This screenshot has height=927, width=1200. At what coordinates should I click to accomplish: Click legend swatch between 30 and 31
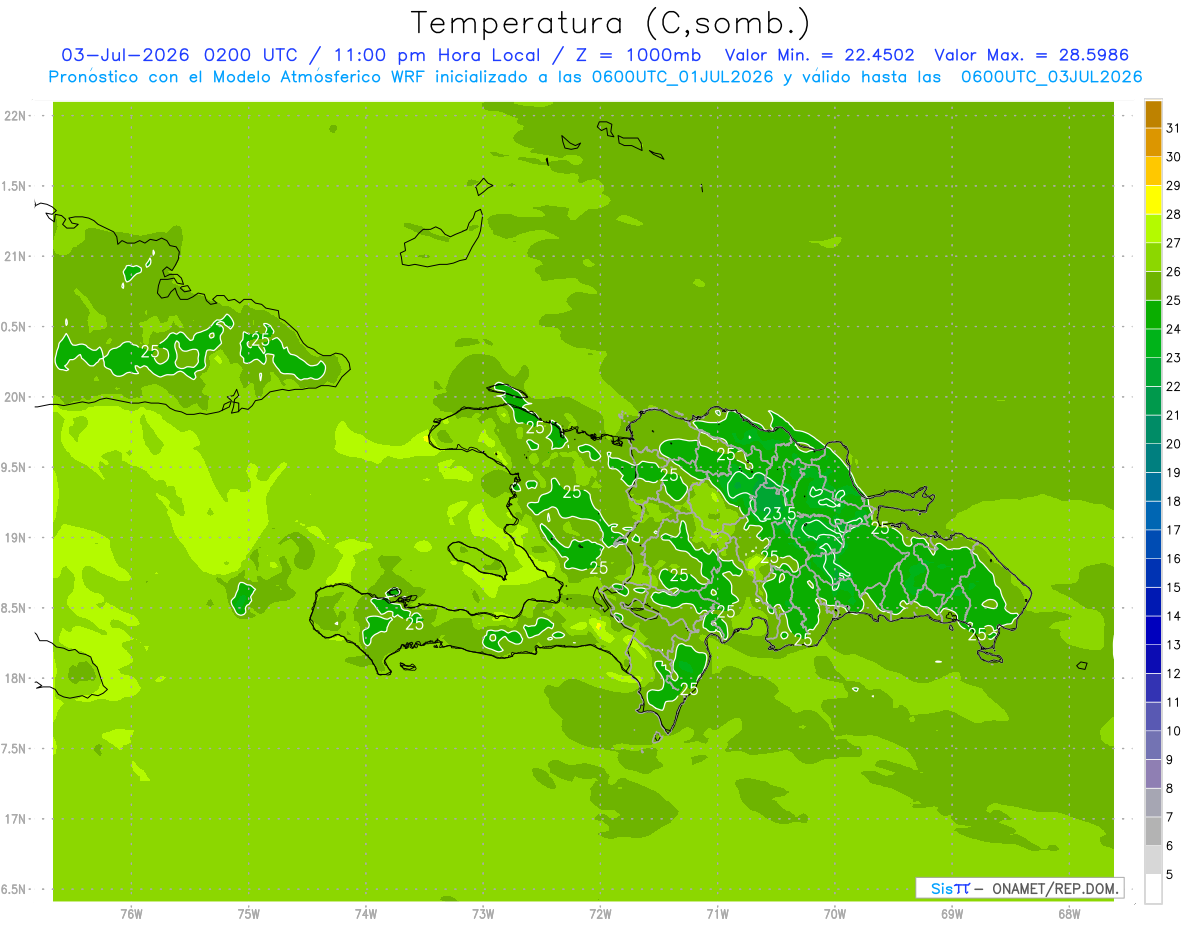click(x=1153, y=143)
